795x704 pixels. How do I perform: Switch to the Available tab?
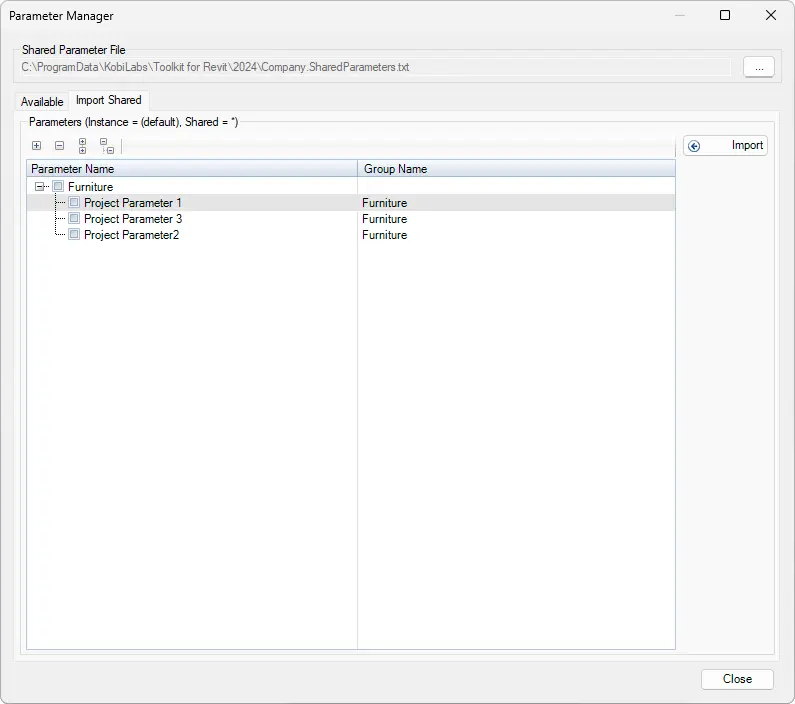[42, 102]
